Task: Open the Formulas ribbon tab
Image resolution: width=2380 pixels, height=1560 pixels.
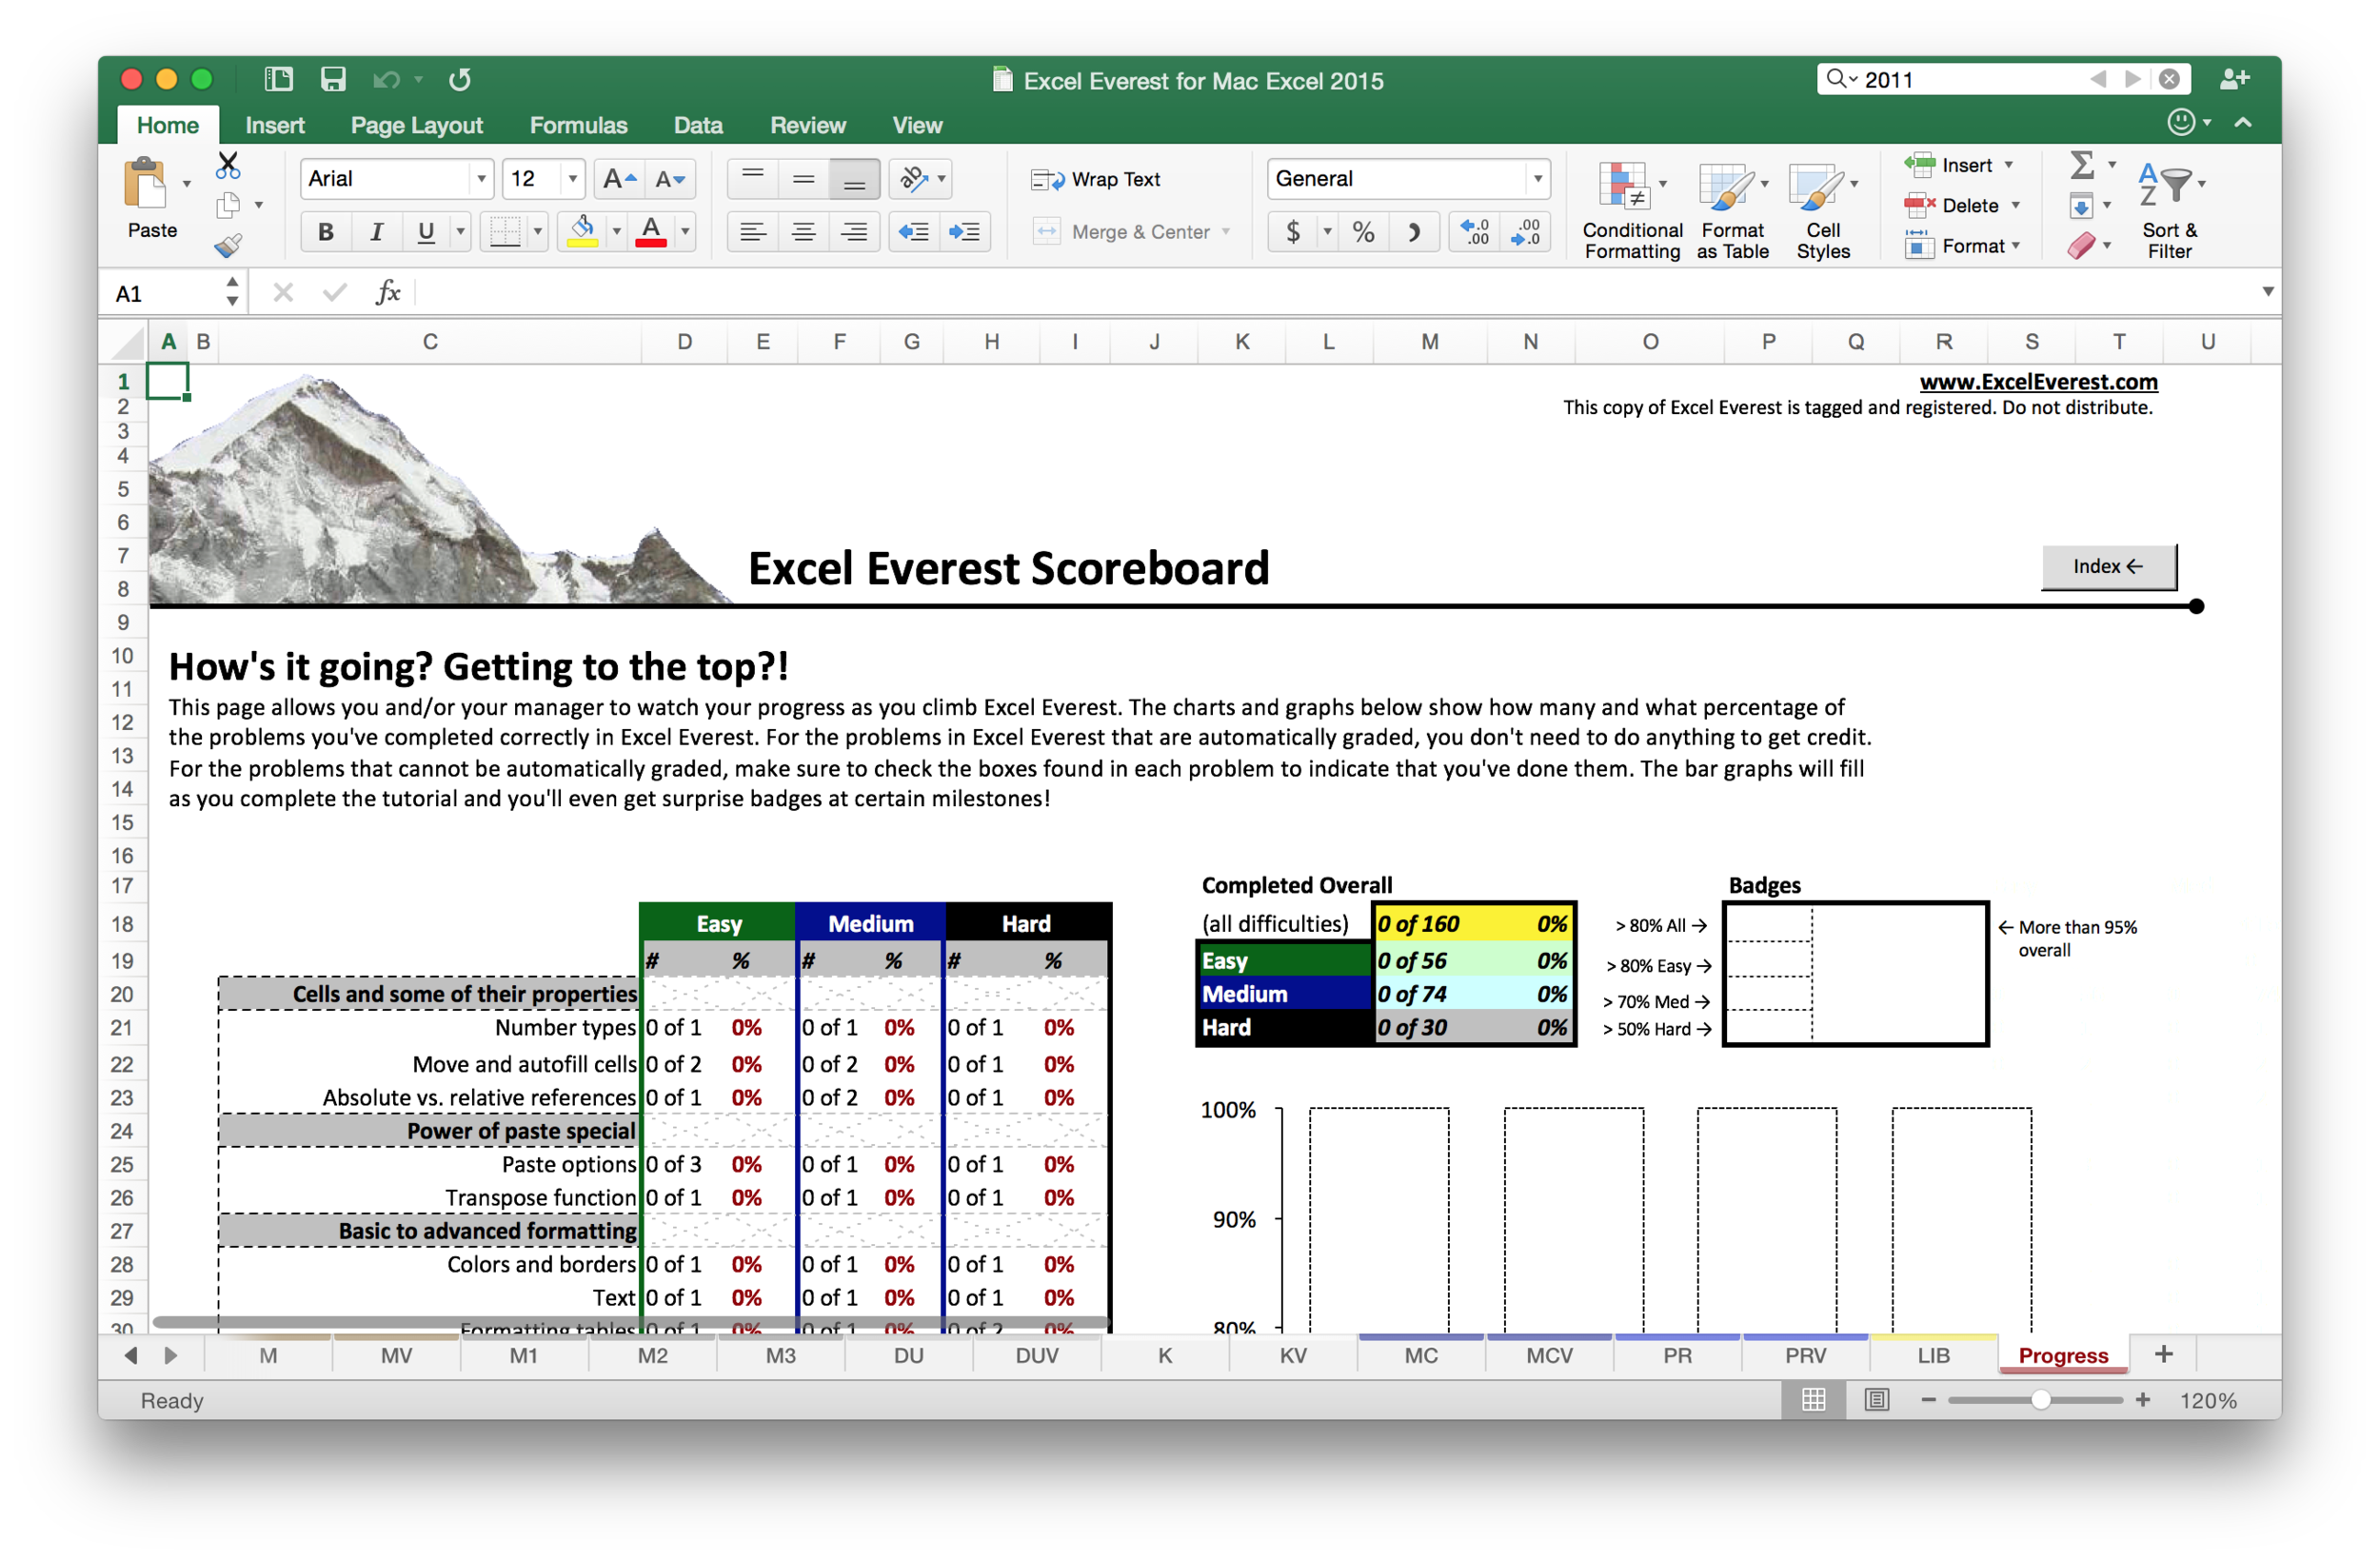Action: coord(579,125)
